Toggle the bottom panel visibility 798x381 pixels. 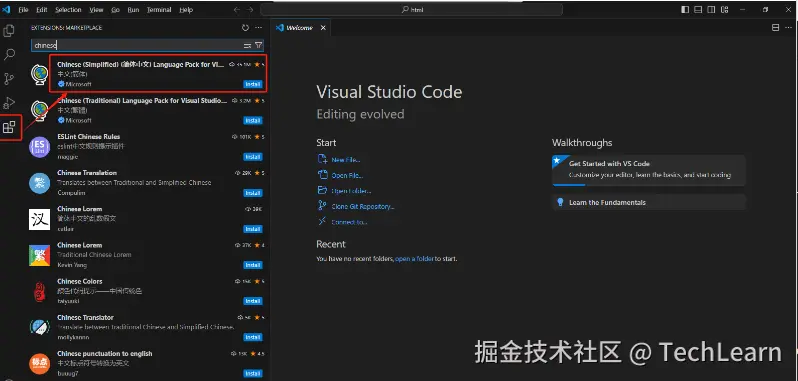point(698,10)
